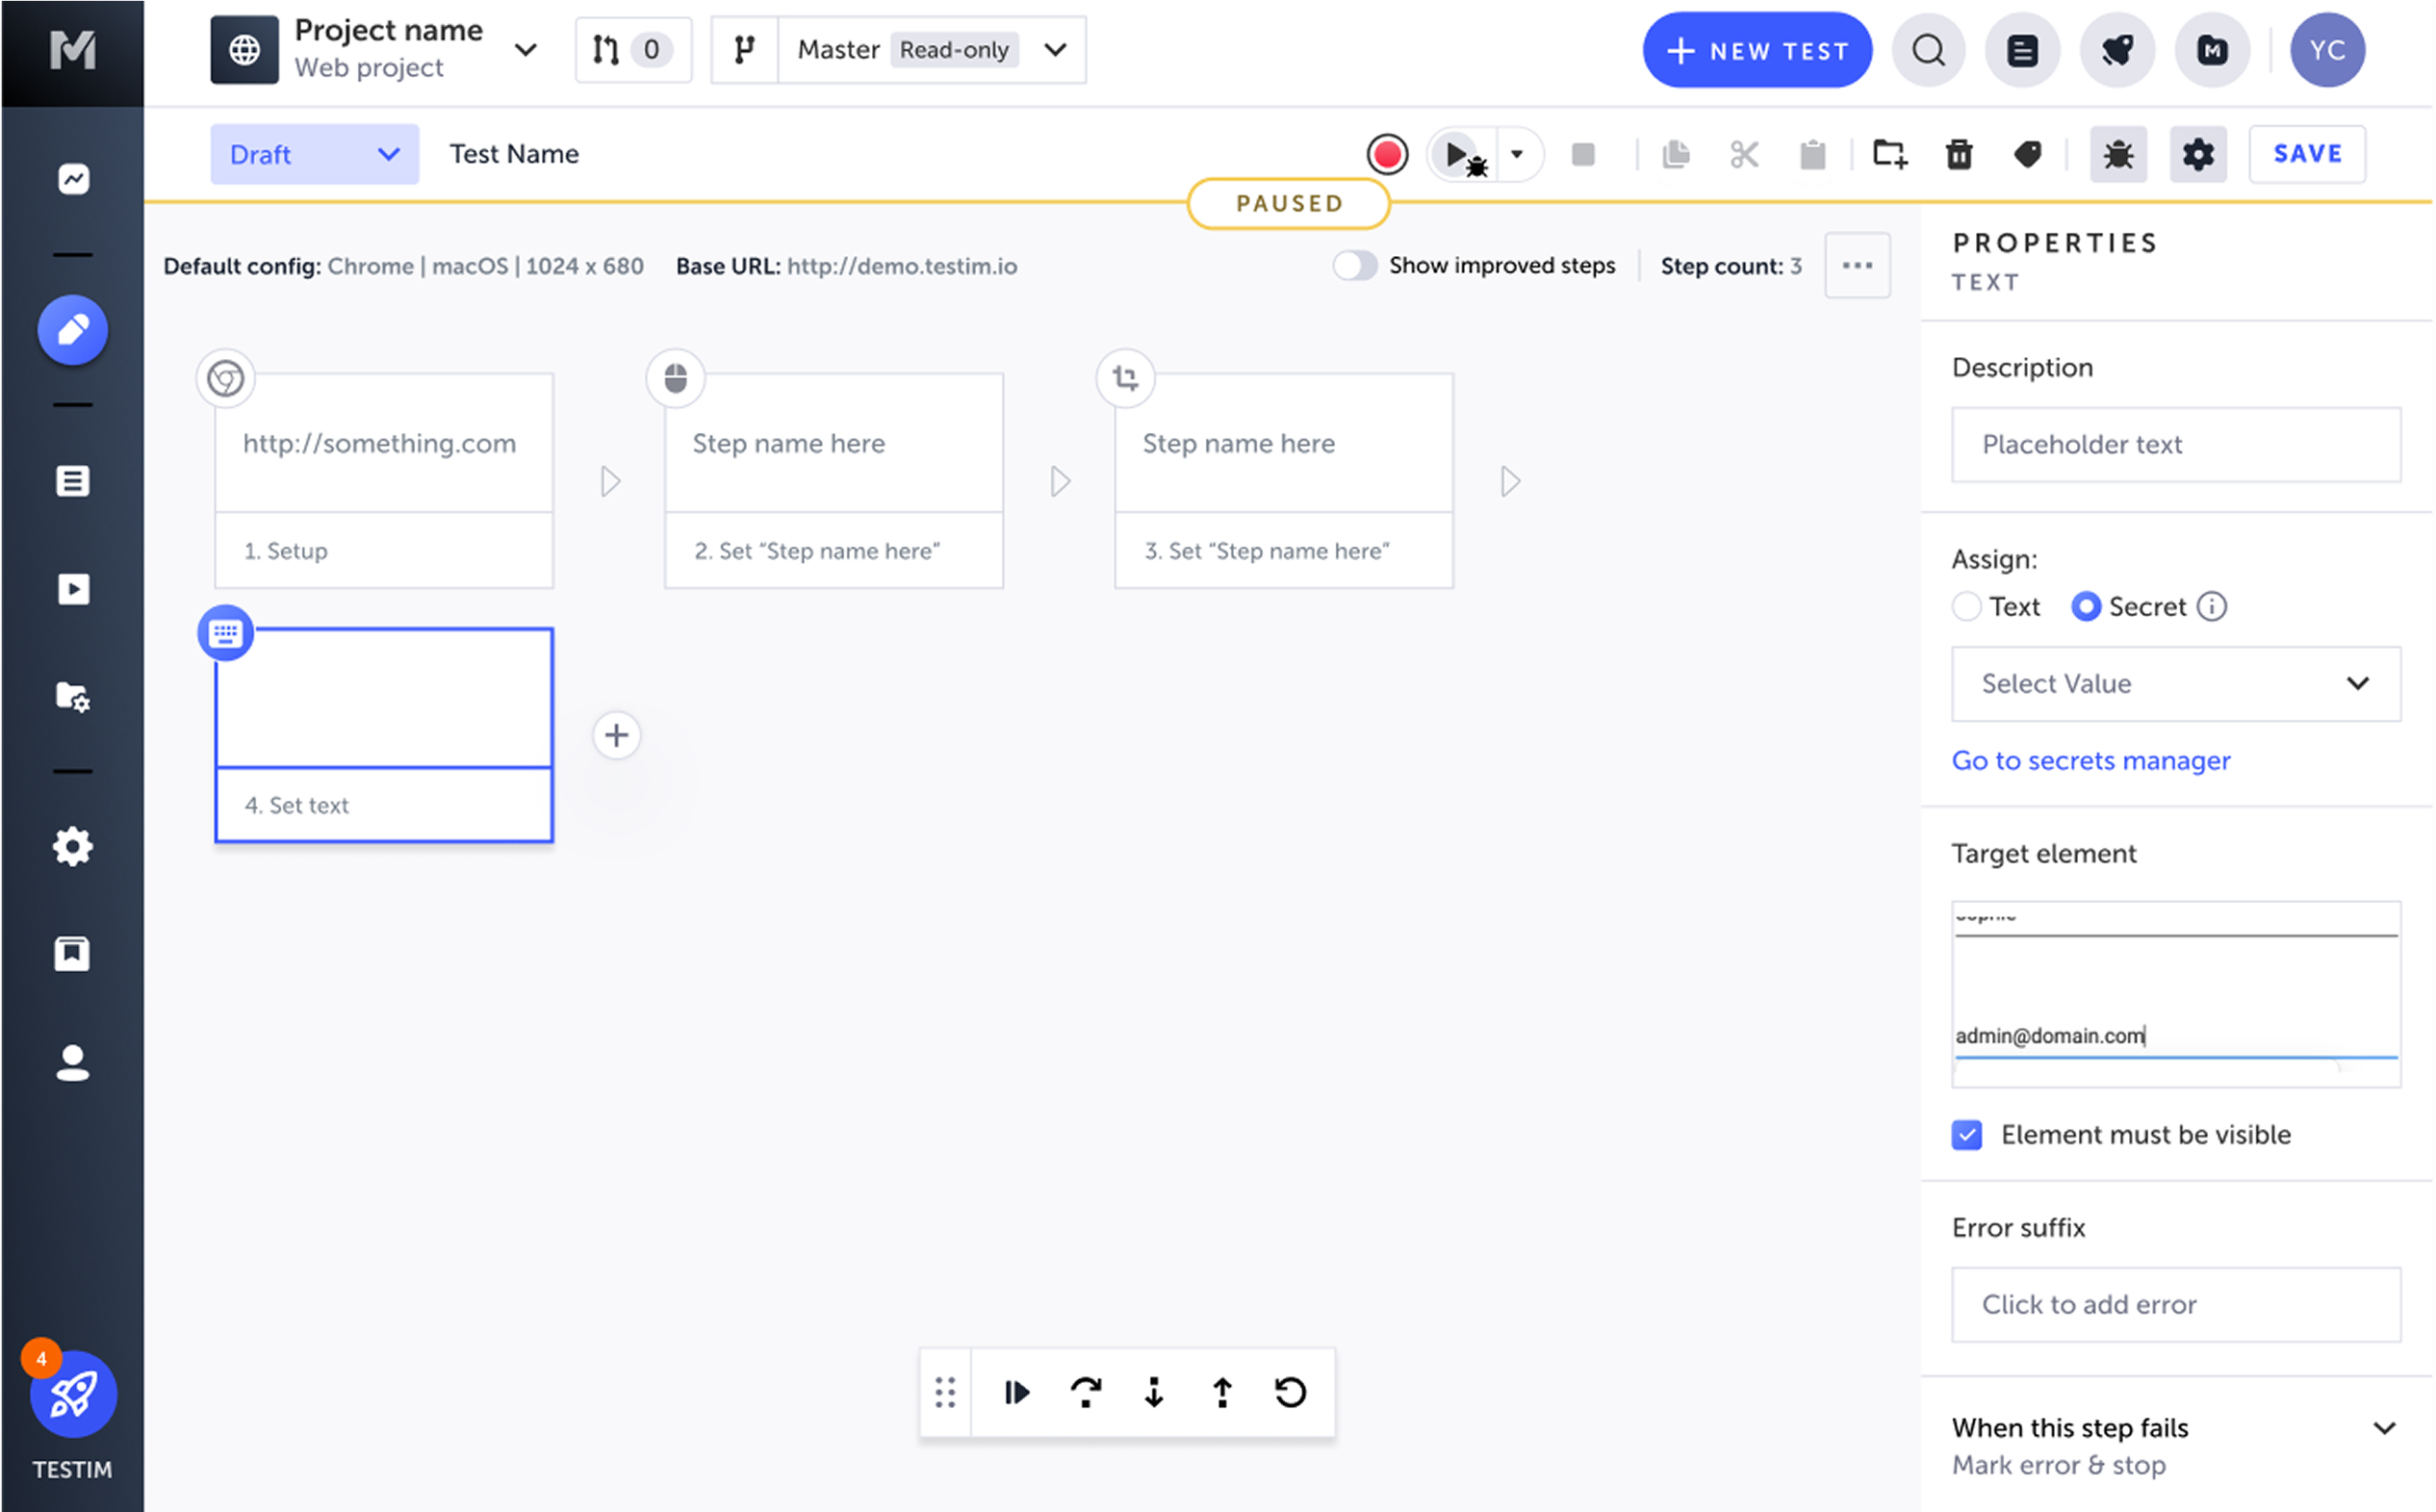Select step 3 Set card
The image size is (2436, 1512).
(1284, 482)
